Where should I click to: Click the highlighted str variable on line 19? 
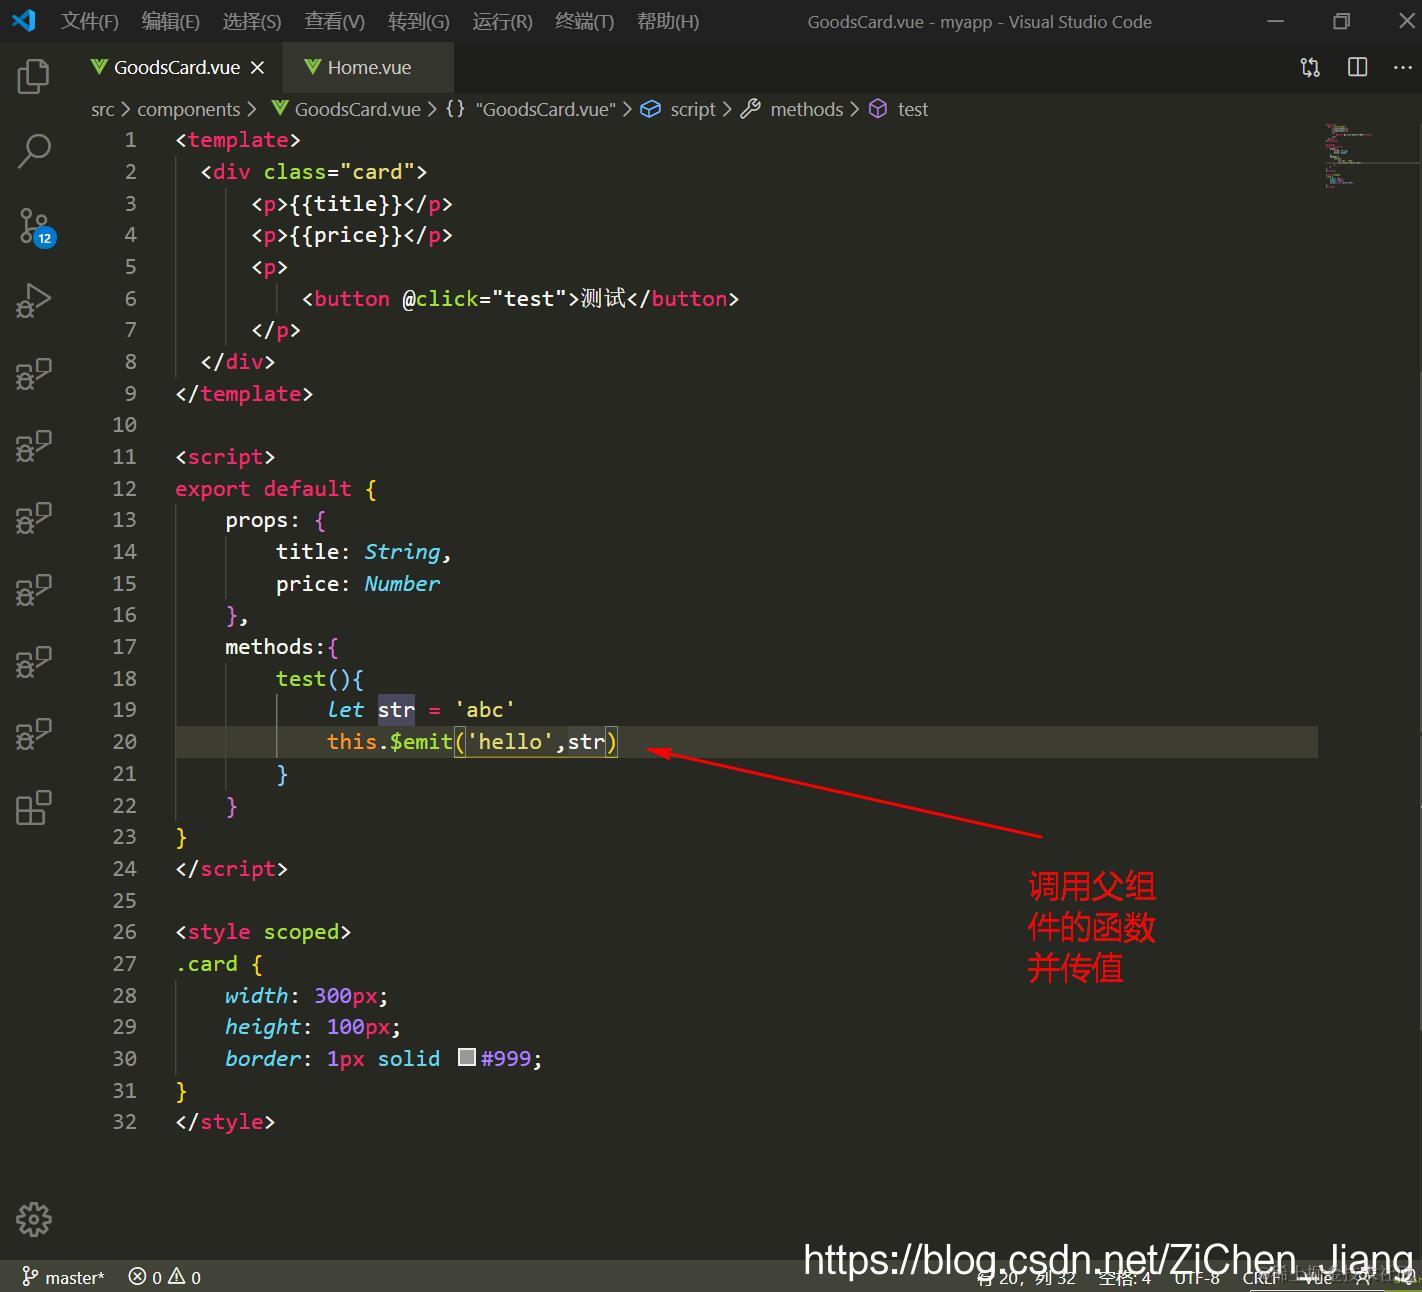pos(396,710)
